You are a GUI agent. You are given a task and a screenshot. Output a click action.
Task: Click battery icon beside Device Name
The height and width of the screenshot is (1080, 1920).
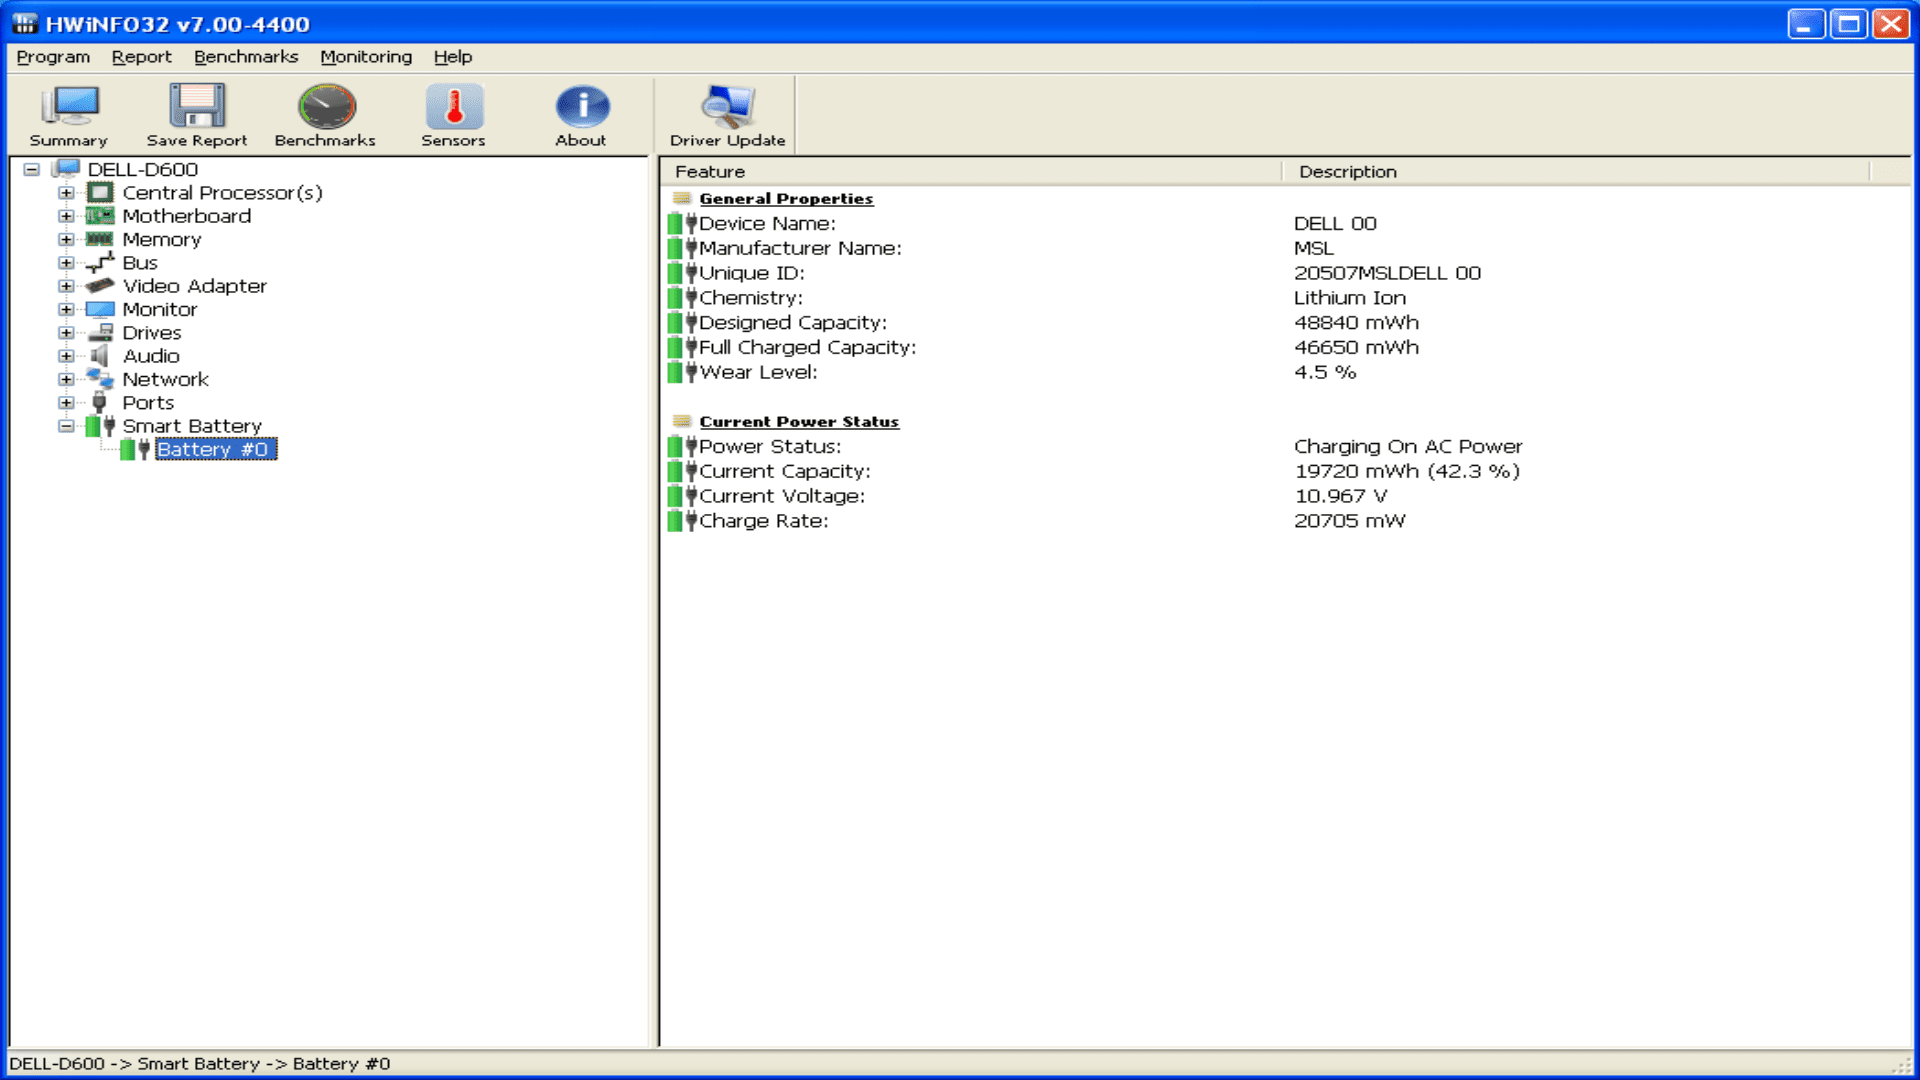[682, 223]
